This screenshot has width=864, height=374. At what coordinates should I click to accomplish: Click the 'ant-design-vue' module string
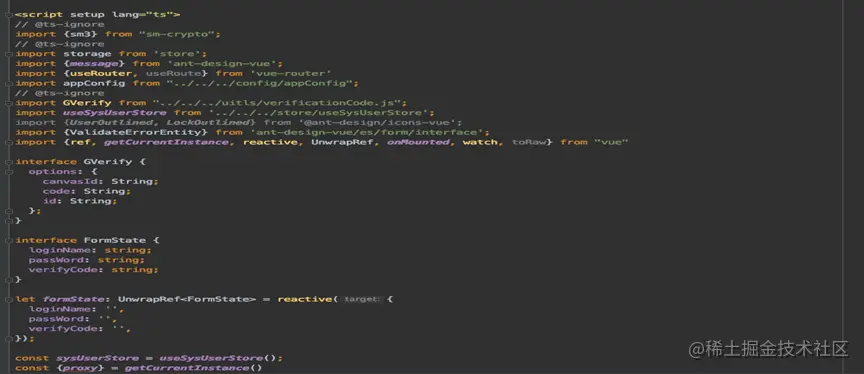(x=223, y=64)
